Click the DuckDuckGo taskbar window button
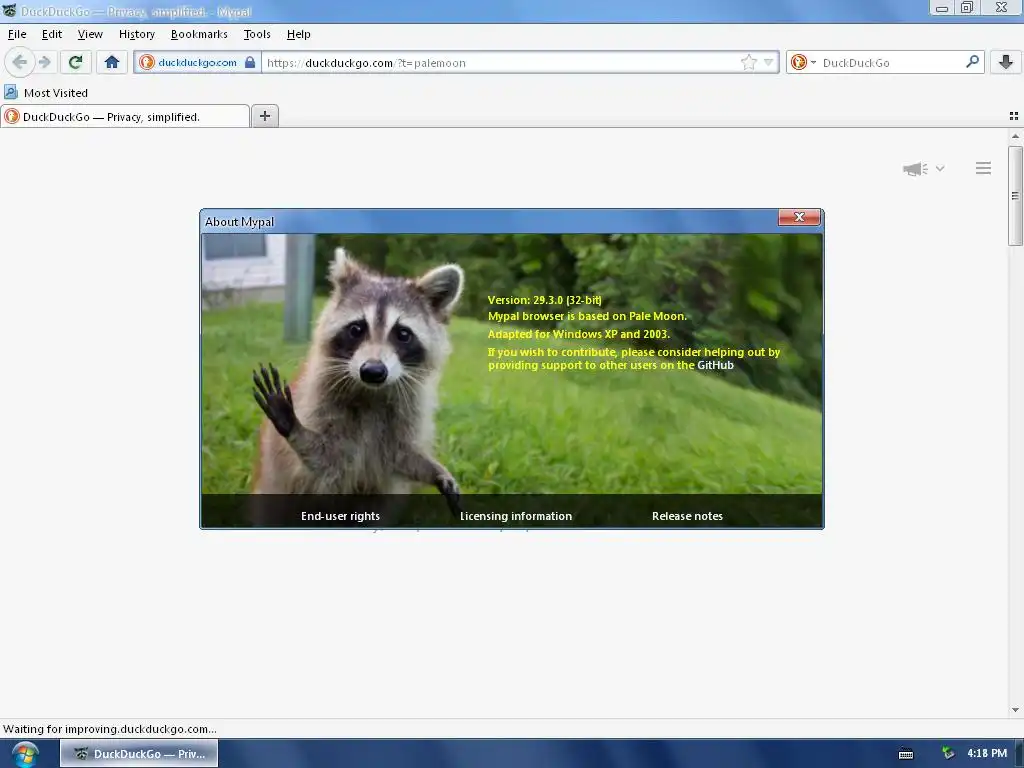Image resolution: width=1024 pixels, height=768 pixels. pyautogui.click(x=139, y=754)
